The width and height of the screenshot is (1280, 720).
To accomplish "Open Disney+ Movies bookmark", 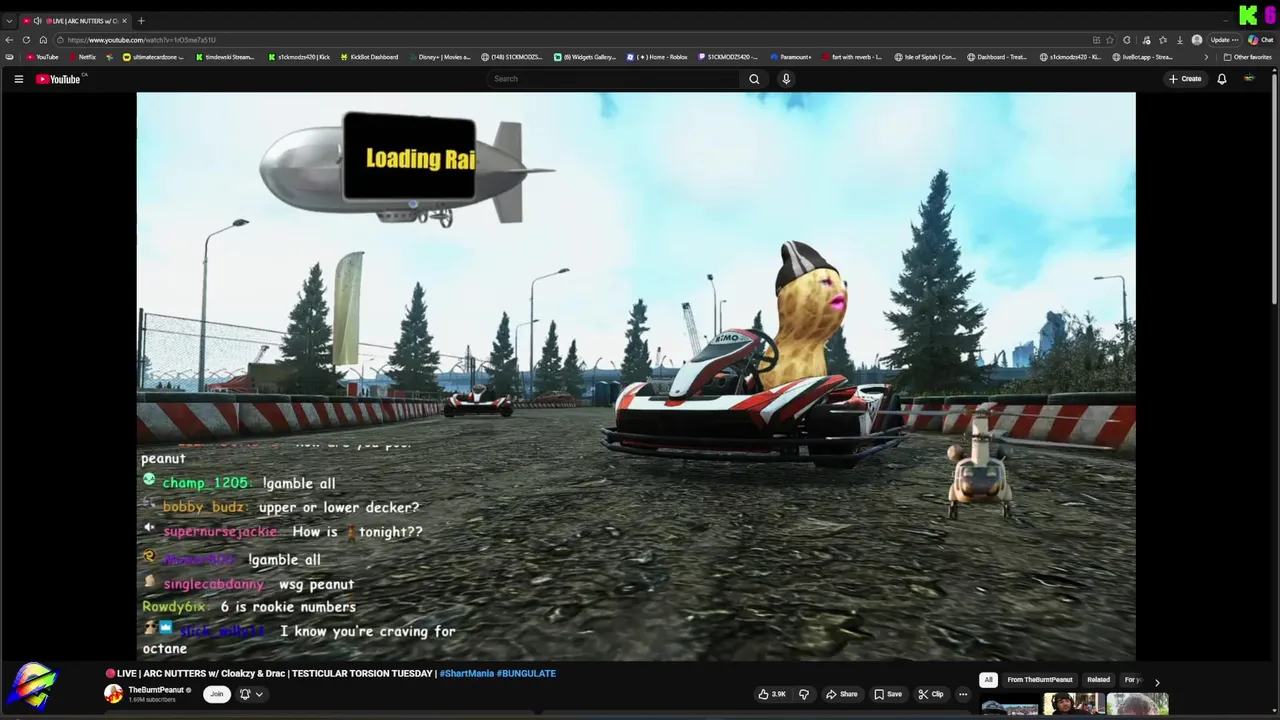I will click(x=439, y=57).
